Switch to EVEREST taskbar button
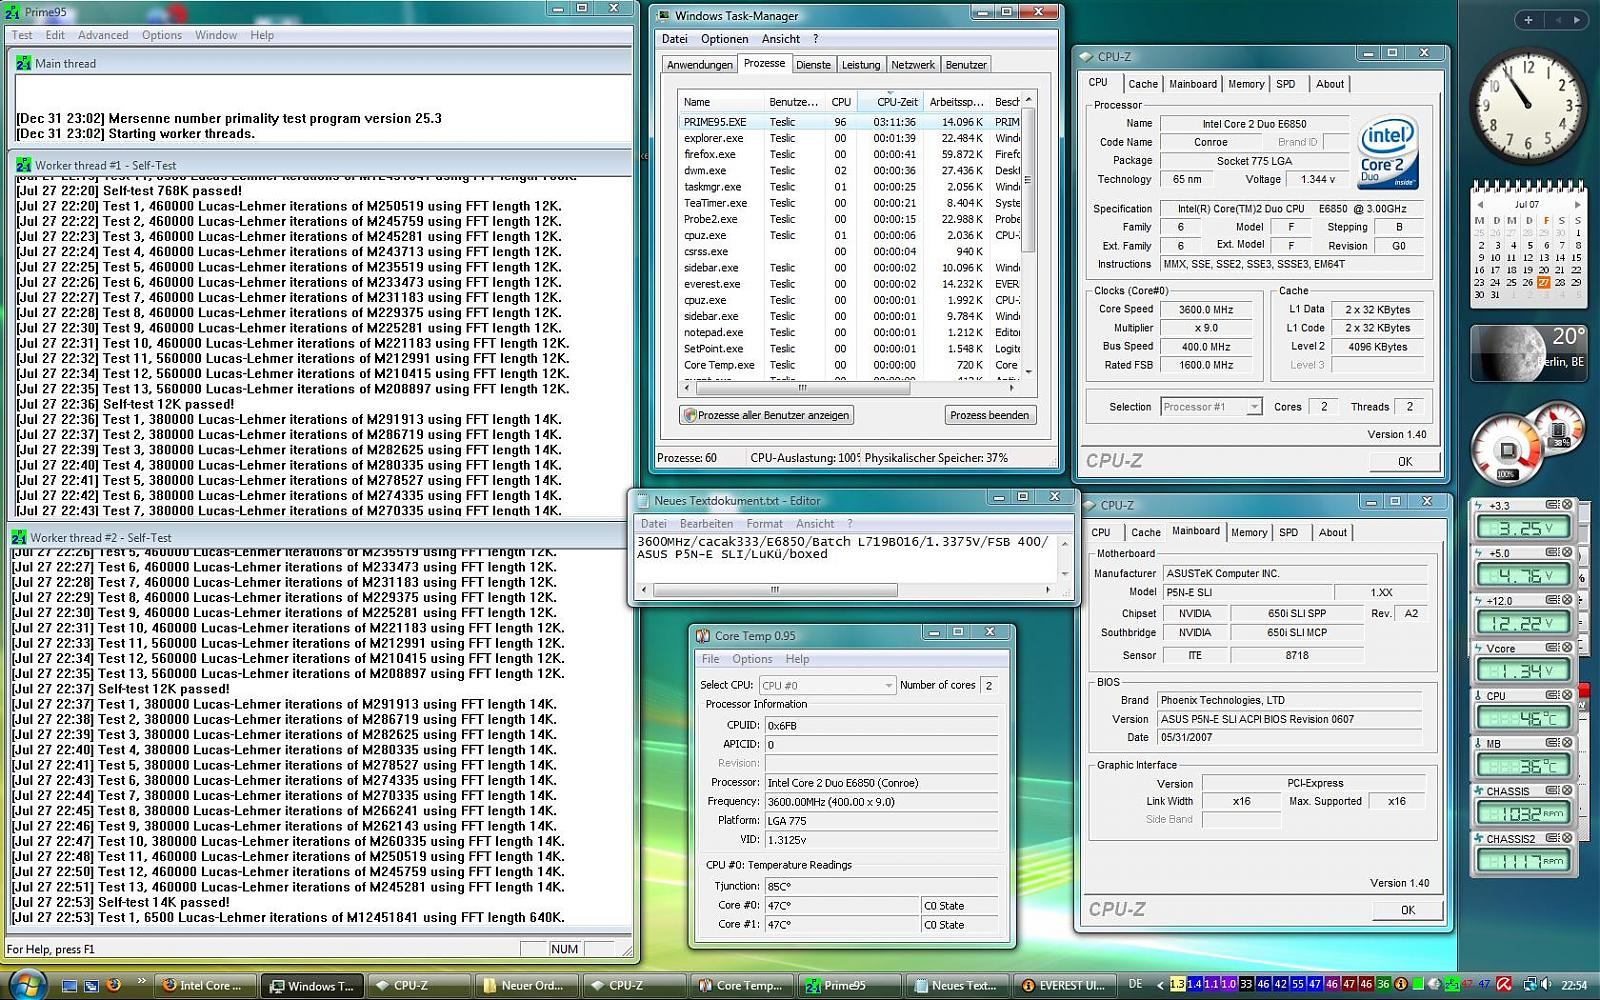1600x1000 pixels. (x=1065, y=985)
